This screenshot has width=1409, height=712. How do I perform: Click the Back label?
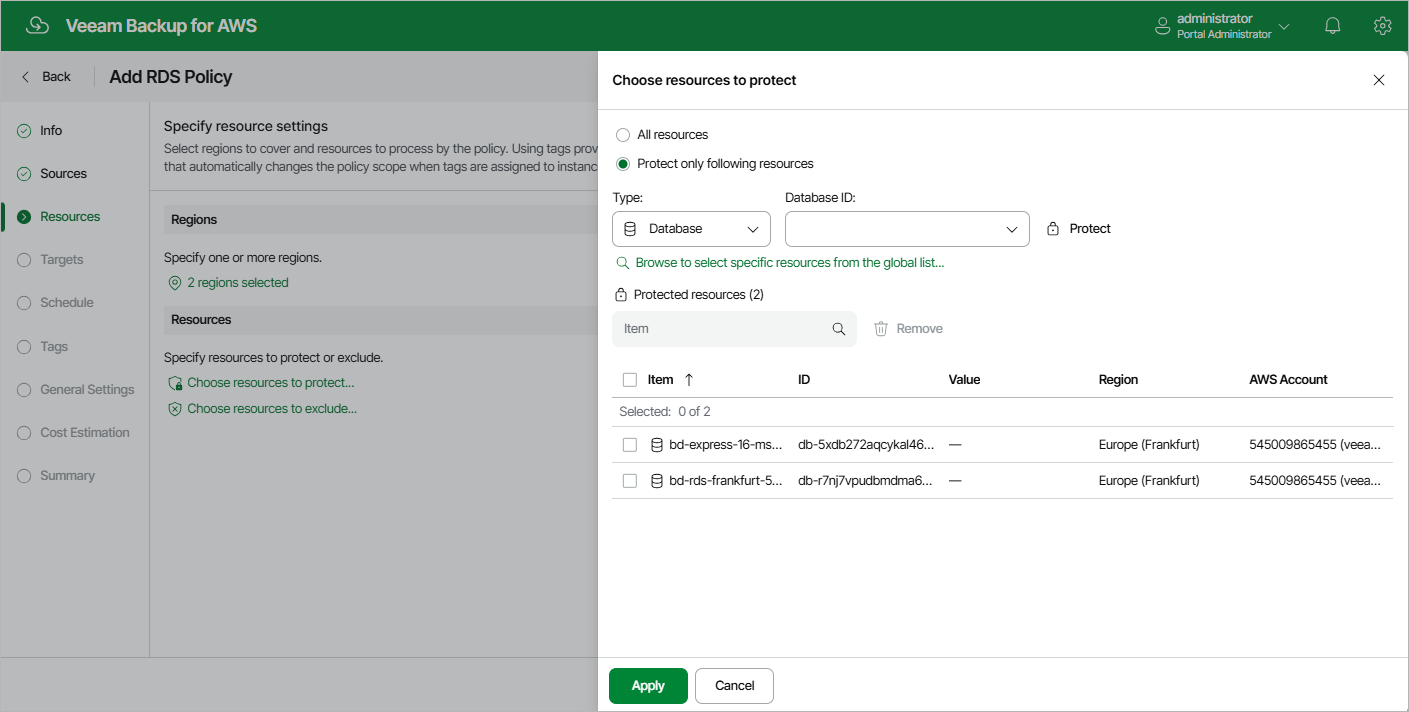[56, 77]
